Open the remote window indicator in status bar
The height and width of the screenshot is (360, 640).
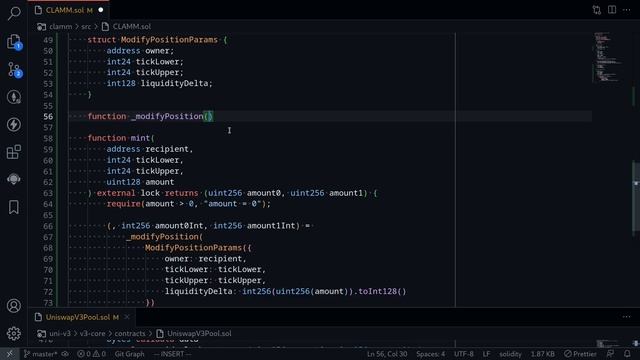click(x=9, y=354)
